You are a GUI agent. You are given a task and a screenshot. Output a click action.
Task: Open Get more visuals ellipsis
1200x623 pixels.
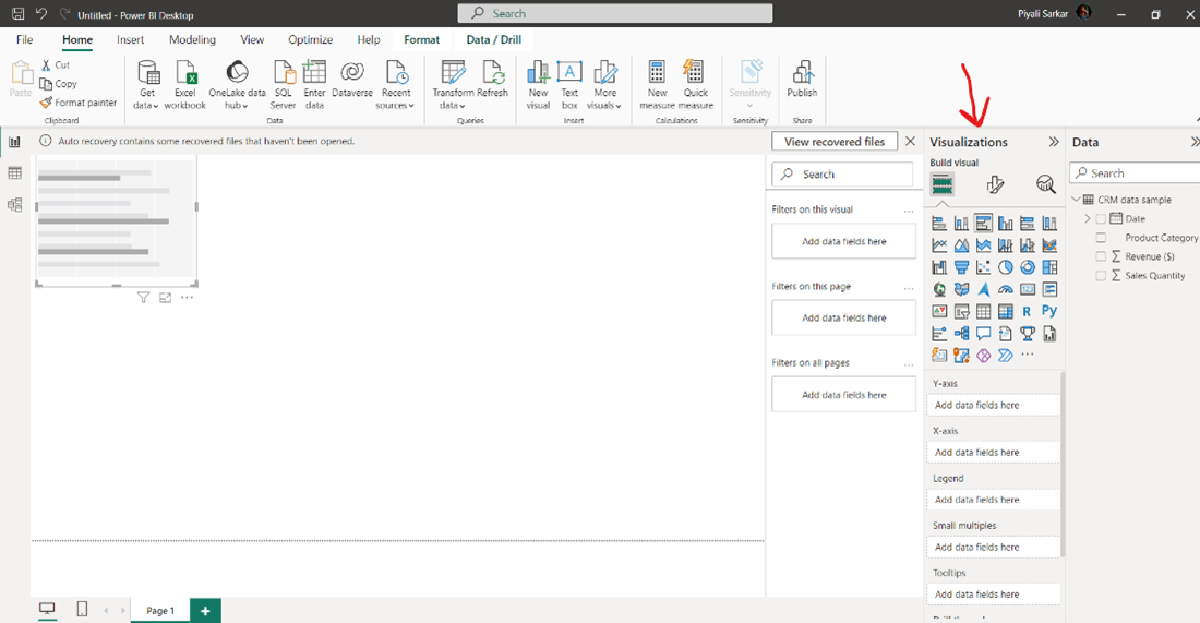pos(1027,355)
